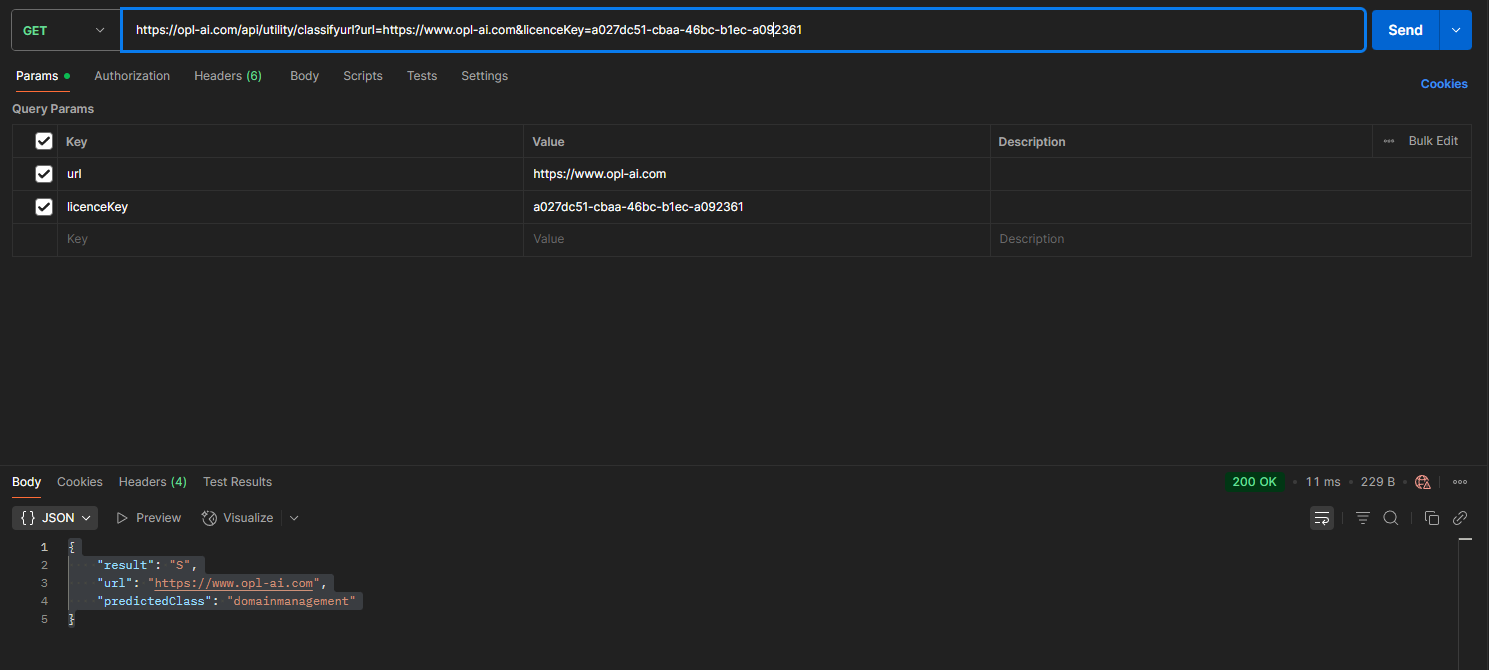This screenshot has width=1489, height=670.
Task: Open the response three-dot more options menu
Action: coord(1460,482)
